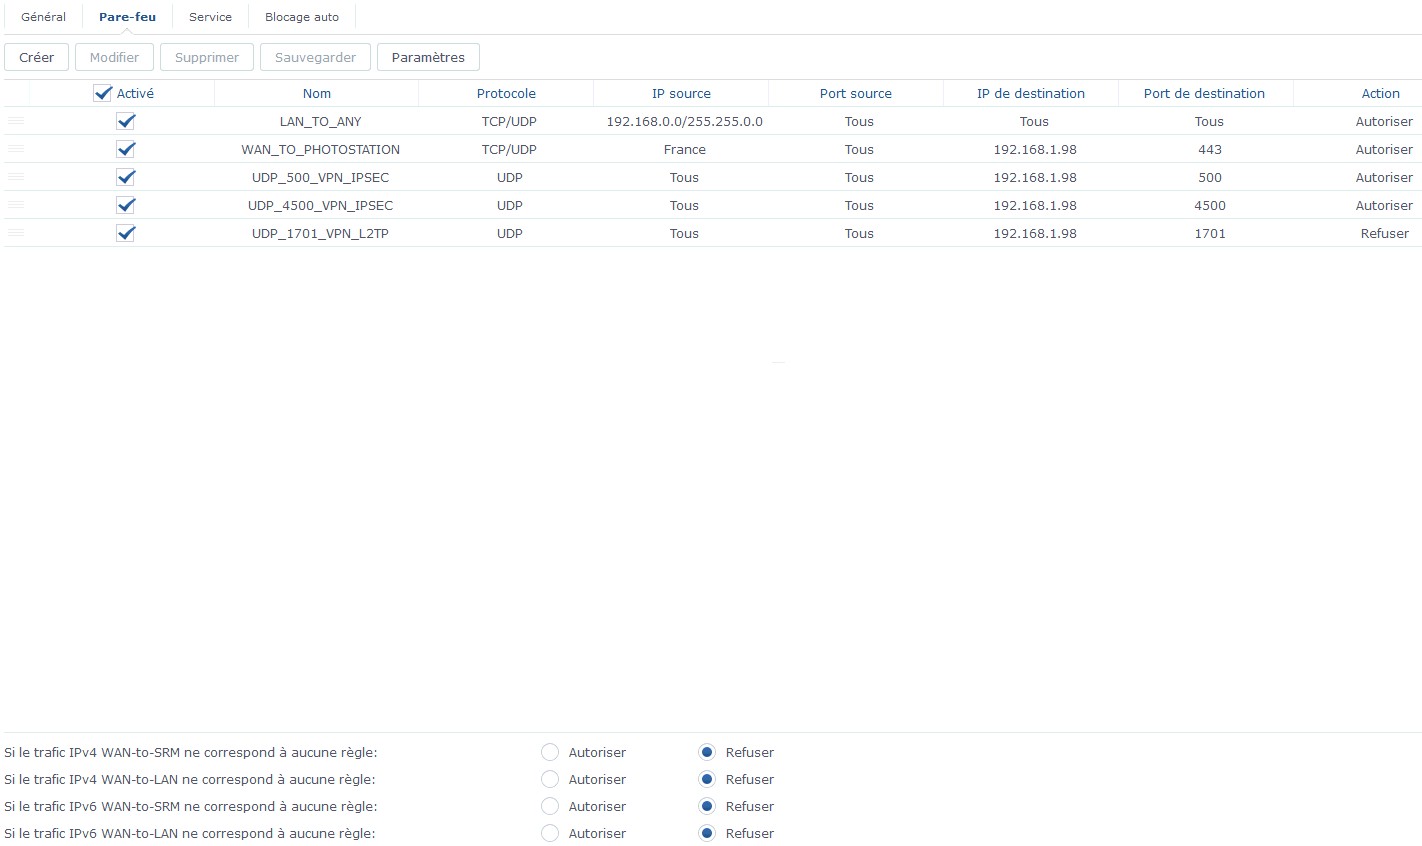Switch to the Général tab
Screen dimensions: 1422x846
click(43, 17)
